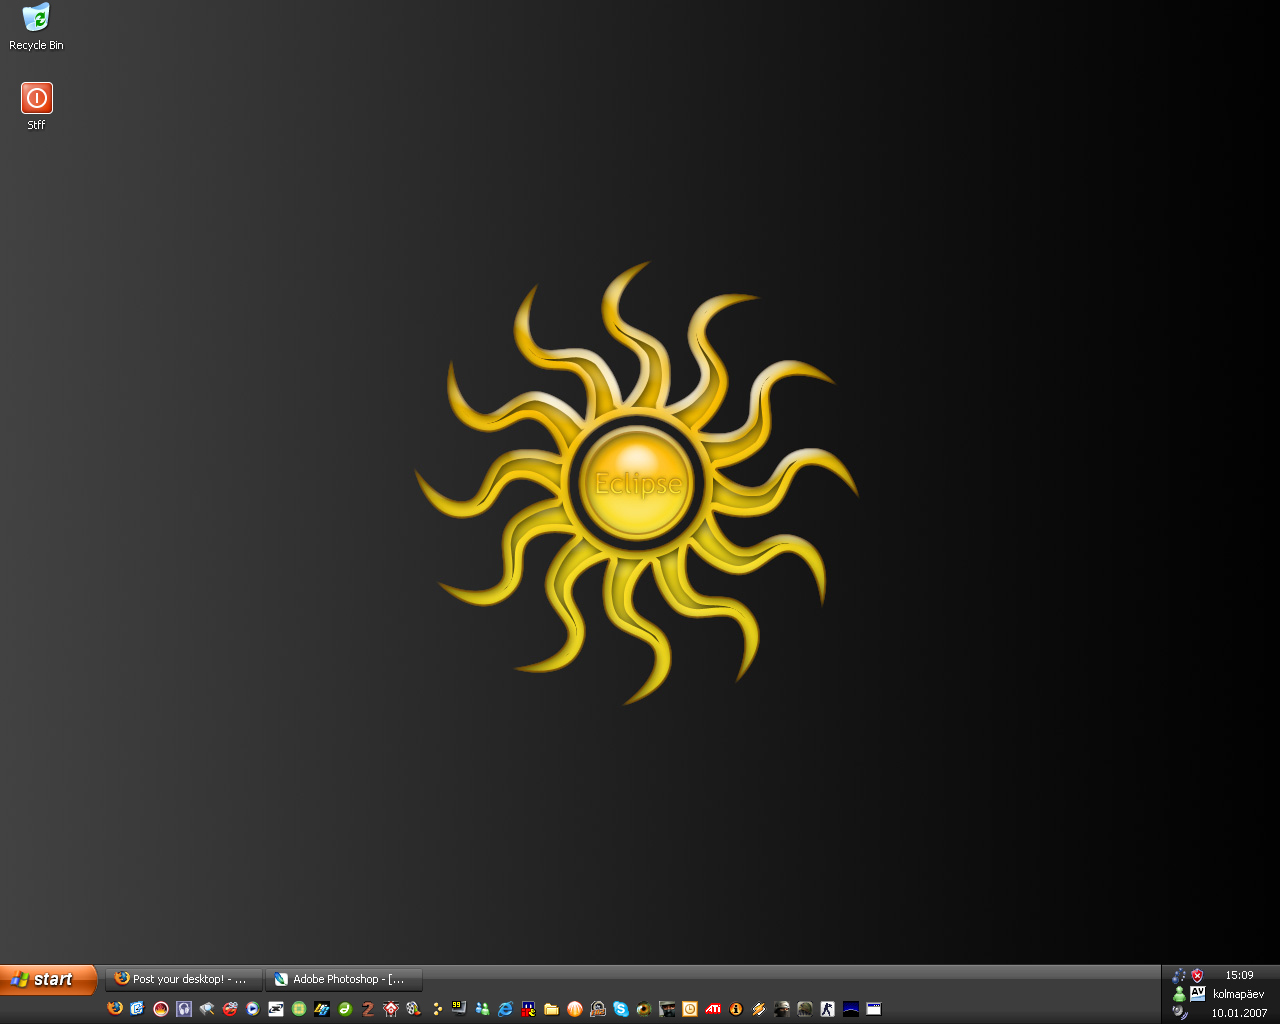Open Dreamweaver from the Quick Launch bar
The height and width of the screenshot is (1024, 1280).
click(345, 1009)
